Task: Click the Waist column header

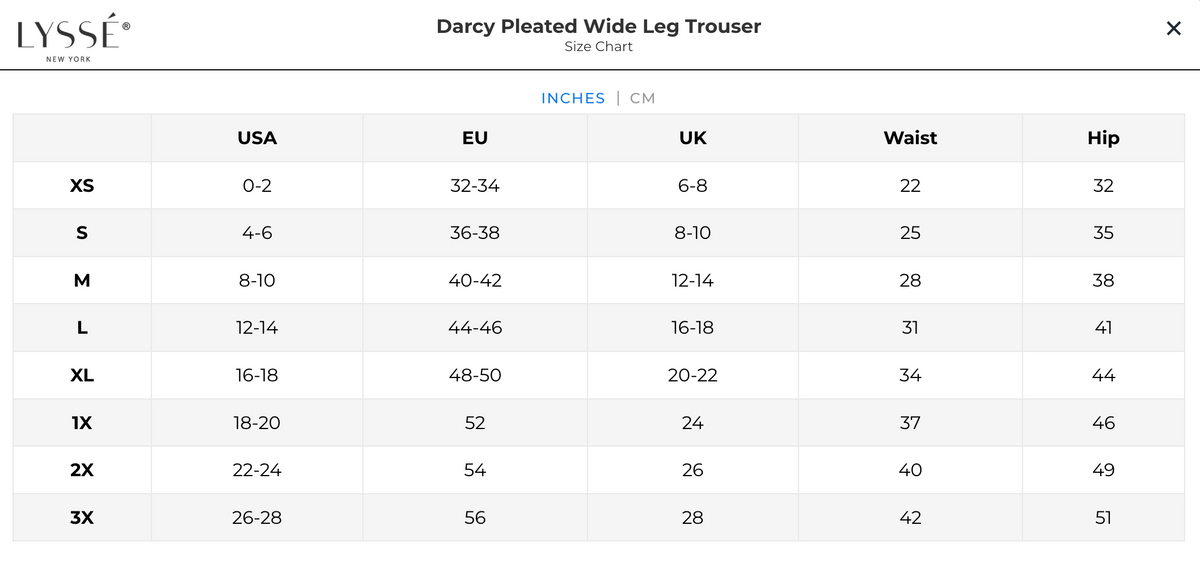Action: point(910,138)
